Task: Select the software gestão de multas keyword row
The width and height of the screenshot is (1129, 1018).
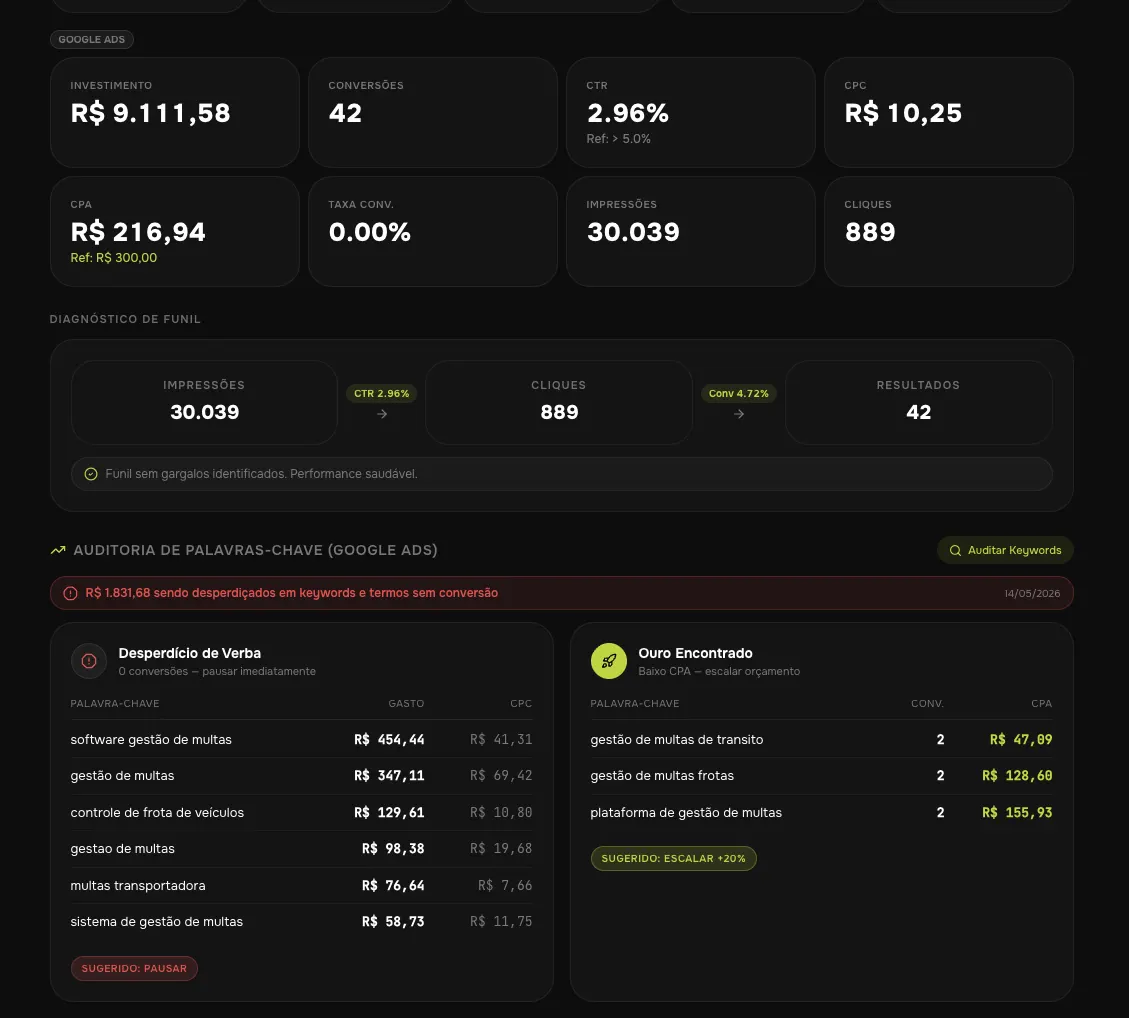Action: point(301,739)
